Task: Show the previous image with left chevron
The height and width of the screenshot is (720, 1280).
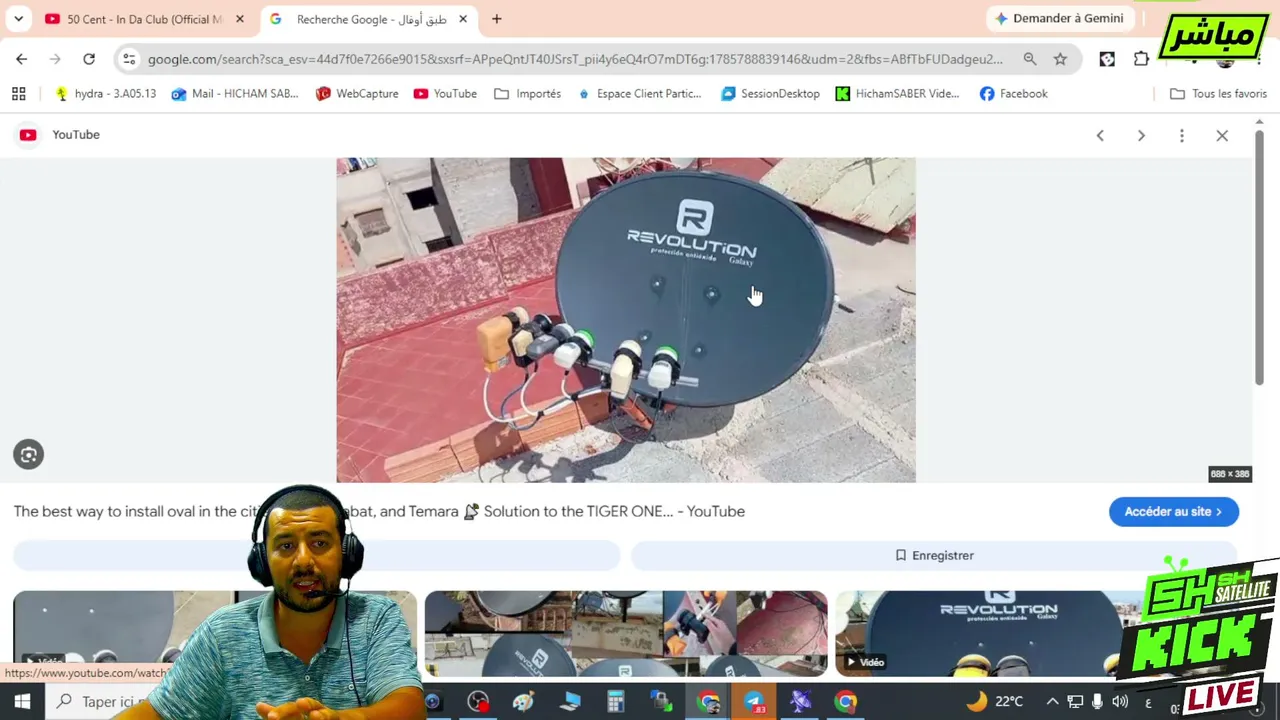Action: coord(1100,135)
